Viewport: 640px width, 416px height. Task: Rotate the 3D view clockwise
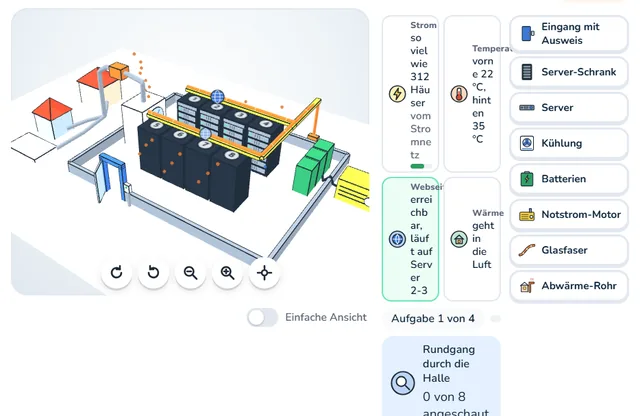117,273
